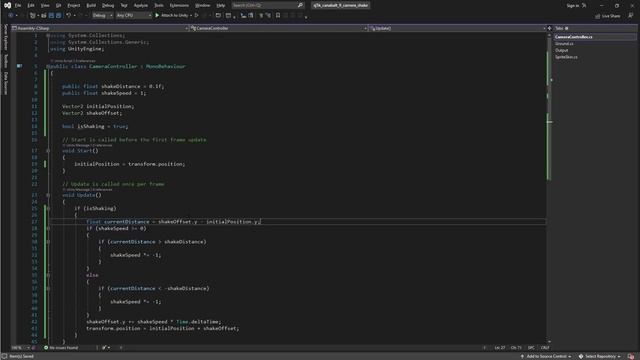The width and height of the screenshot is (640, 360).
Task: Open the Data Sources side tab
Action: 5,83
